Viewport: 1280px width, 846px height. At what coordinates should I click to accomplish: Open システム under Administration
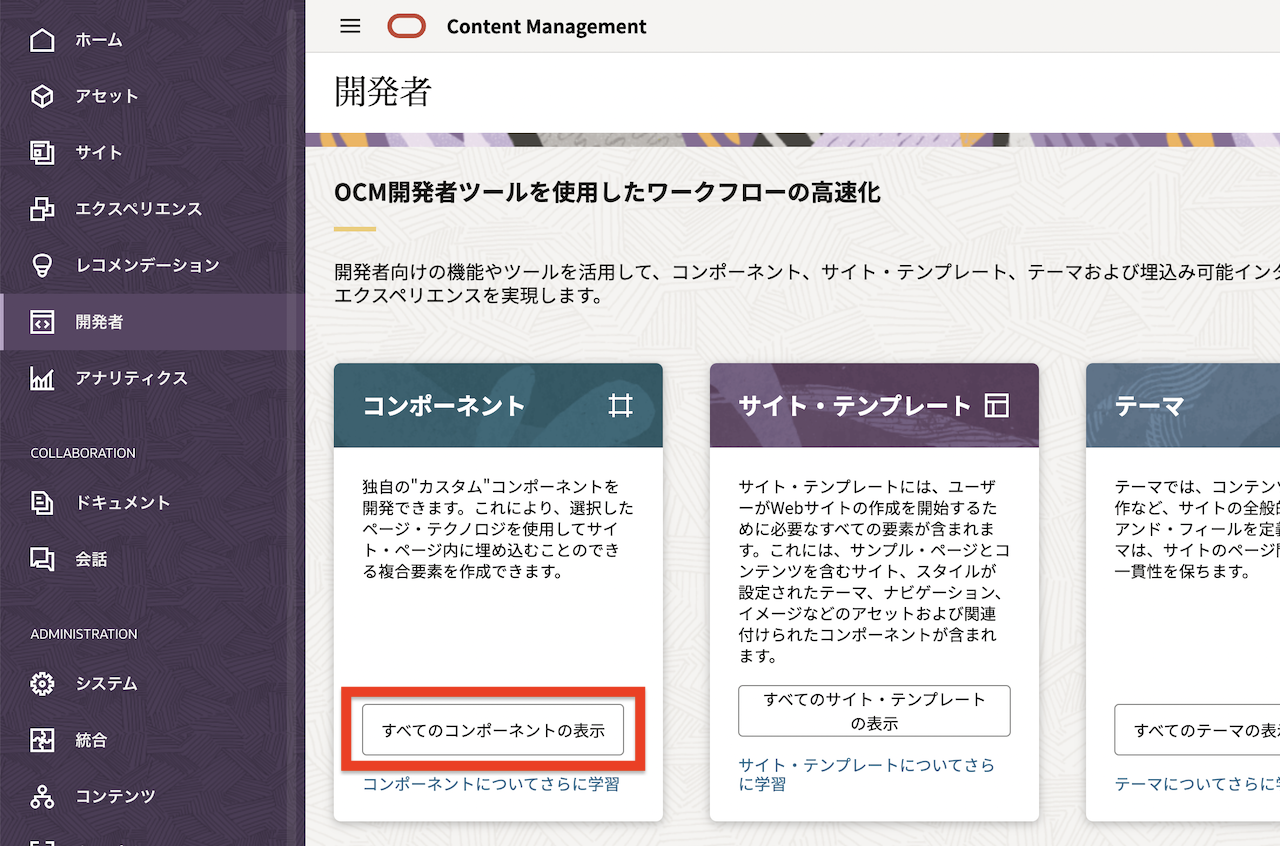coord(152,684)
